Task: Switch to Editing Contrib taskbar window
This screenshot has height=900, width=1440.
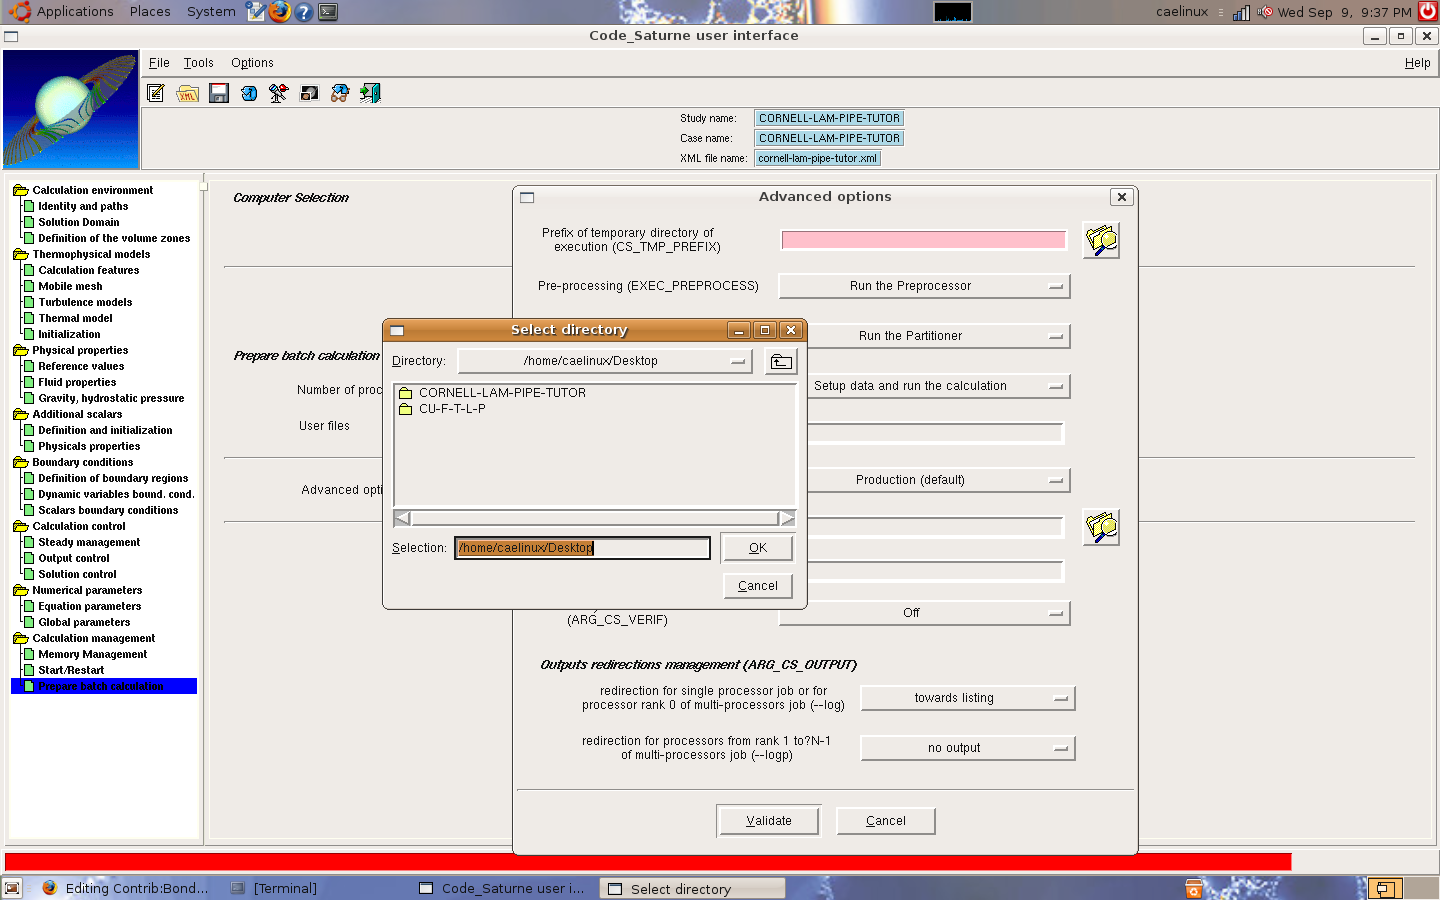Action: 128,888
